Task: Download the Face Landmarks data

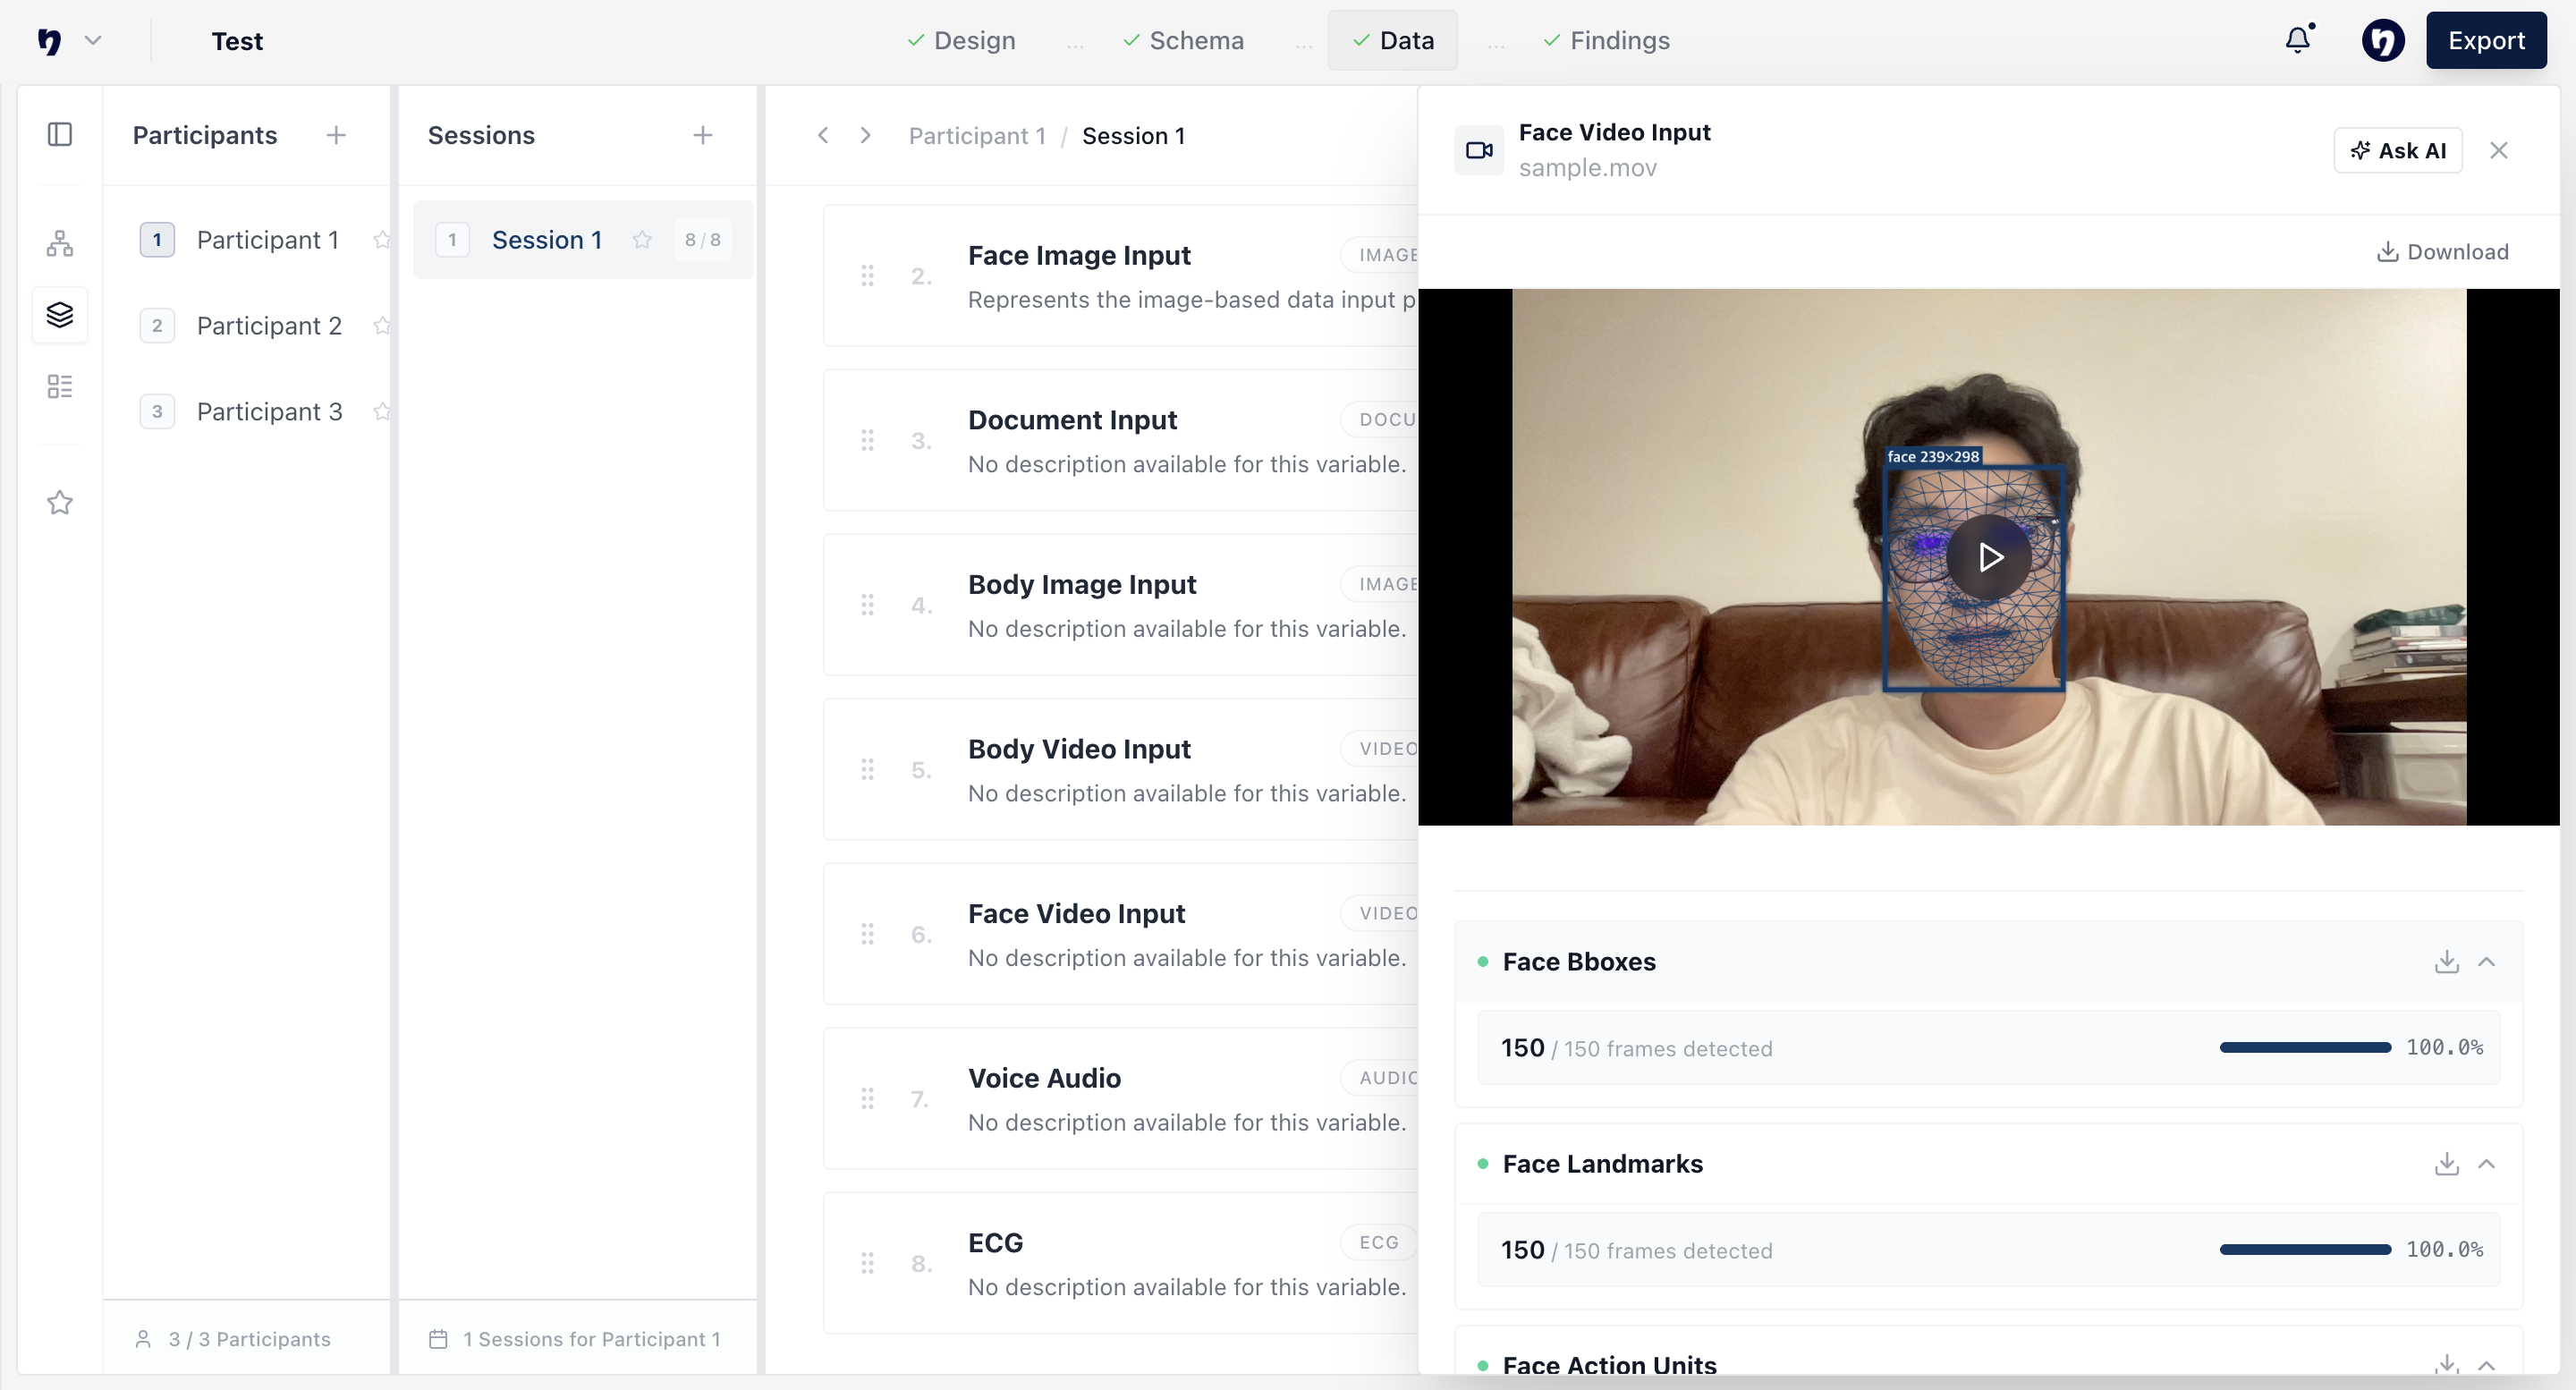Action: (2446, 1163)
